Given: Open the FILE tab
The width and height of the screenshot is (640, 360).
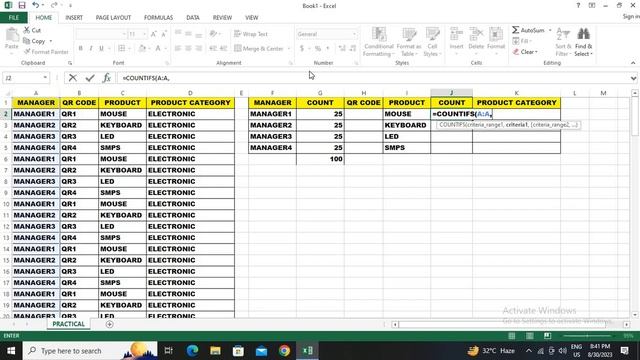Looking at the screenshot, I should point(13,18).
